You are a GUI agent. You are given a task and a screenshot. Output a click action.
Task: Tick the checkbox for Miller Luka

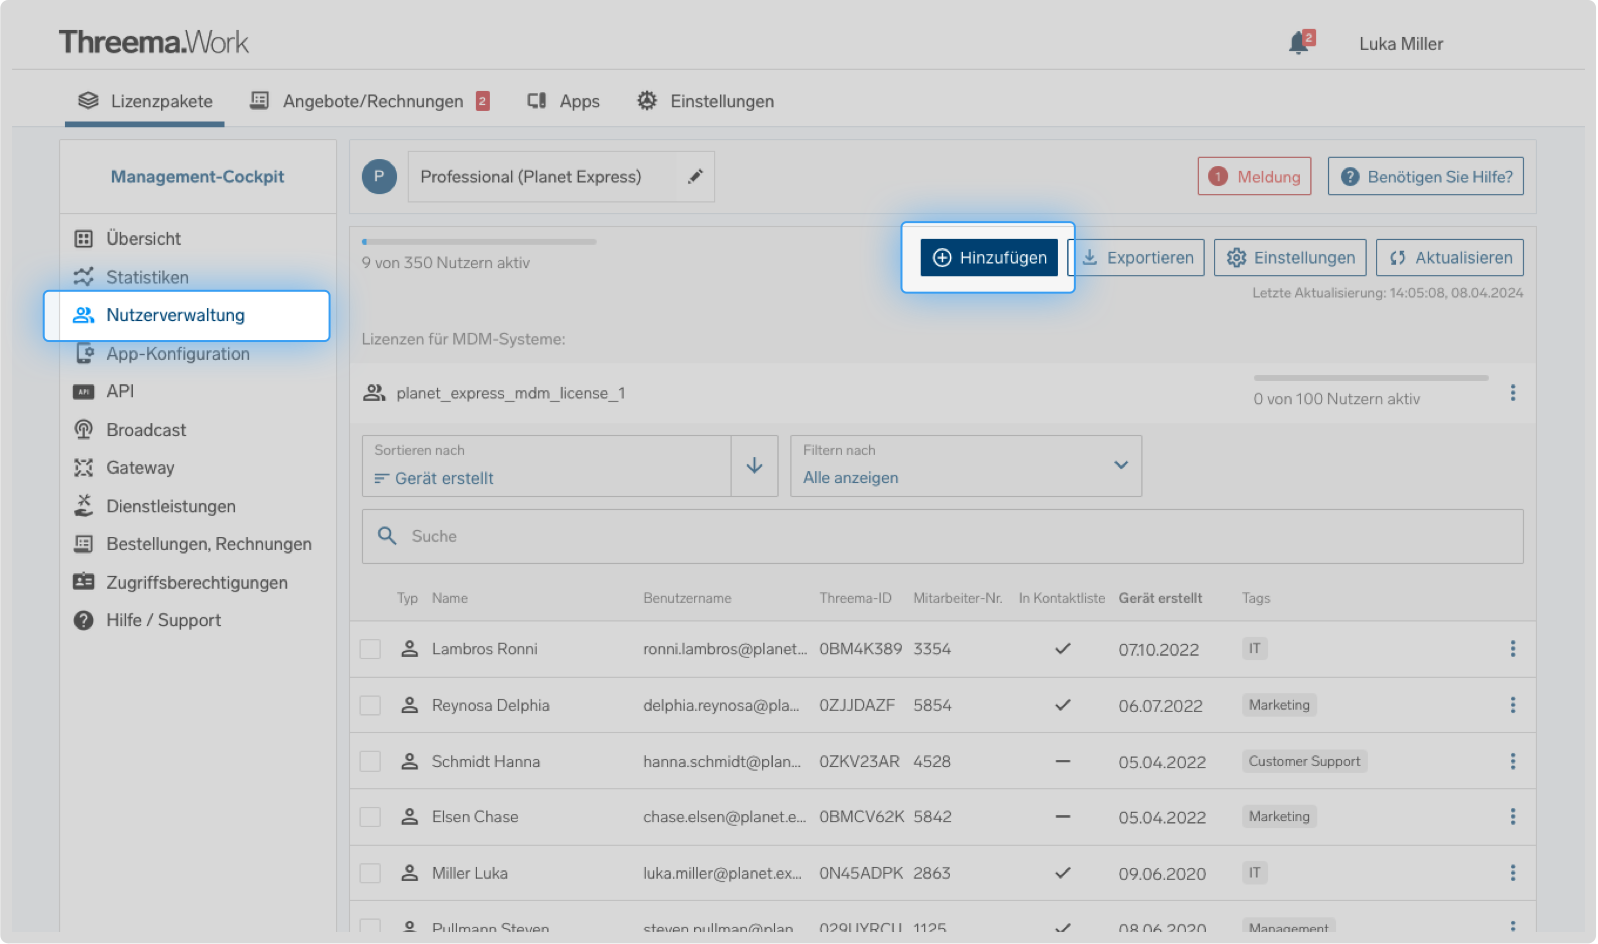click(370, 873)
